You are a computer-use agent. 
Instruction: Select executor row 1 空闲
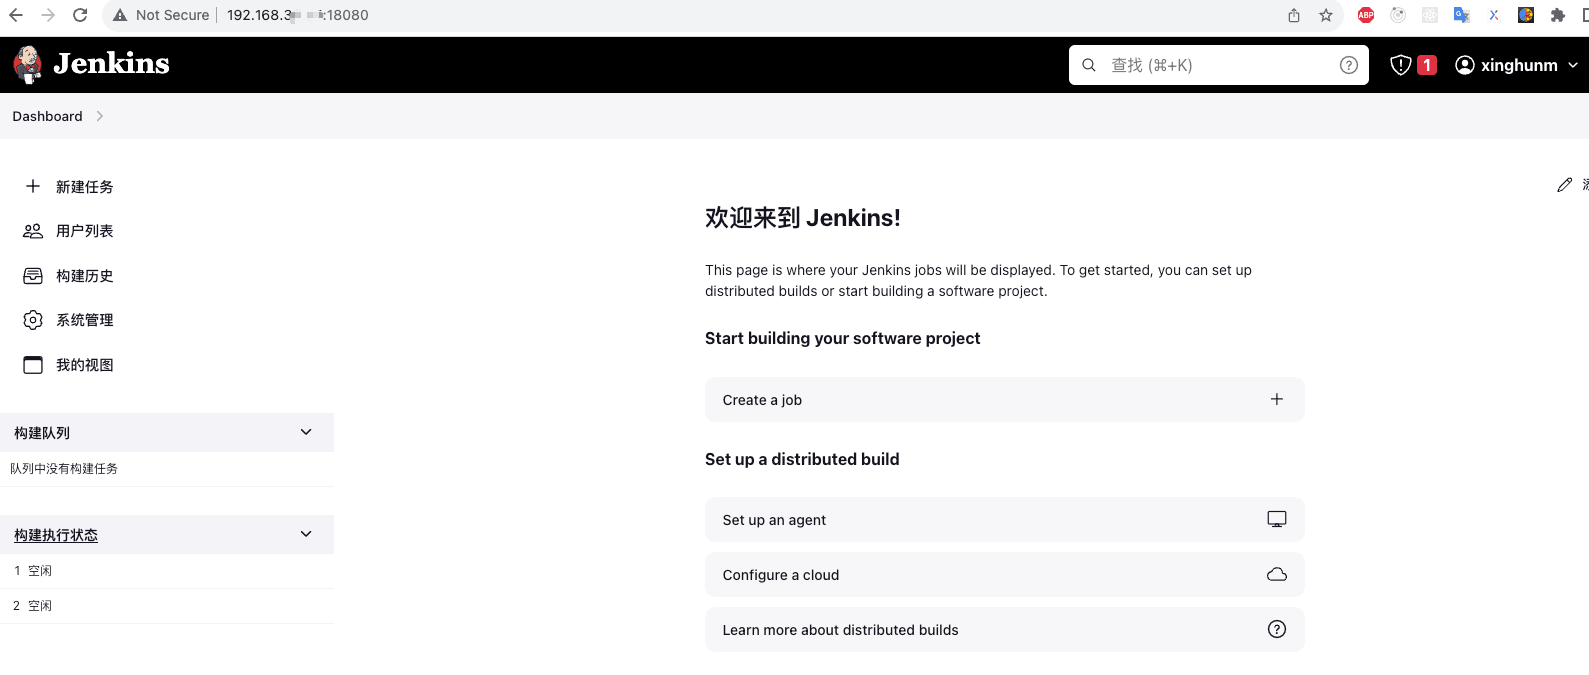tap(167, 571)
